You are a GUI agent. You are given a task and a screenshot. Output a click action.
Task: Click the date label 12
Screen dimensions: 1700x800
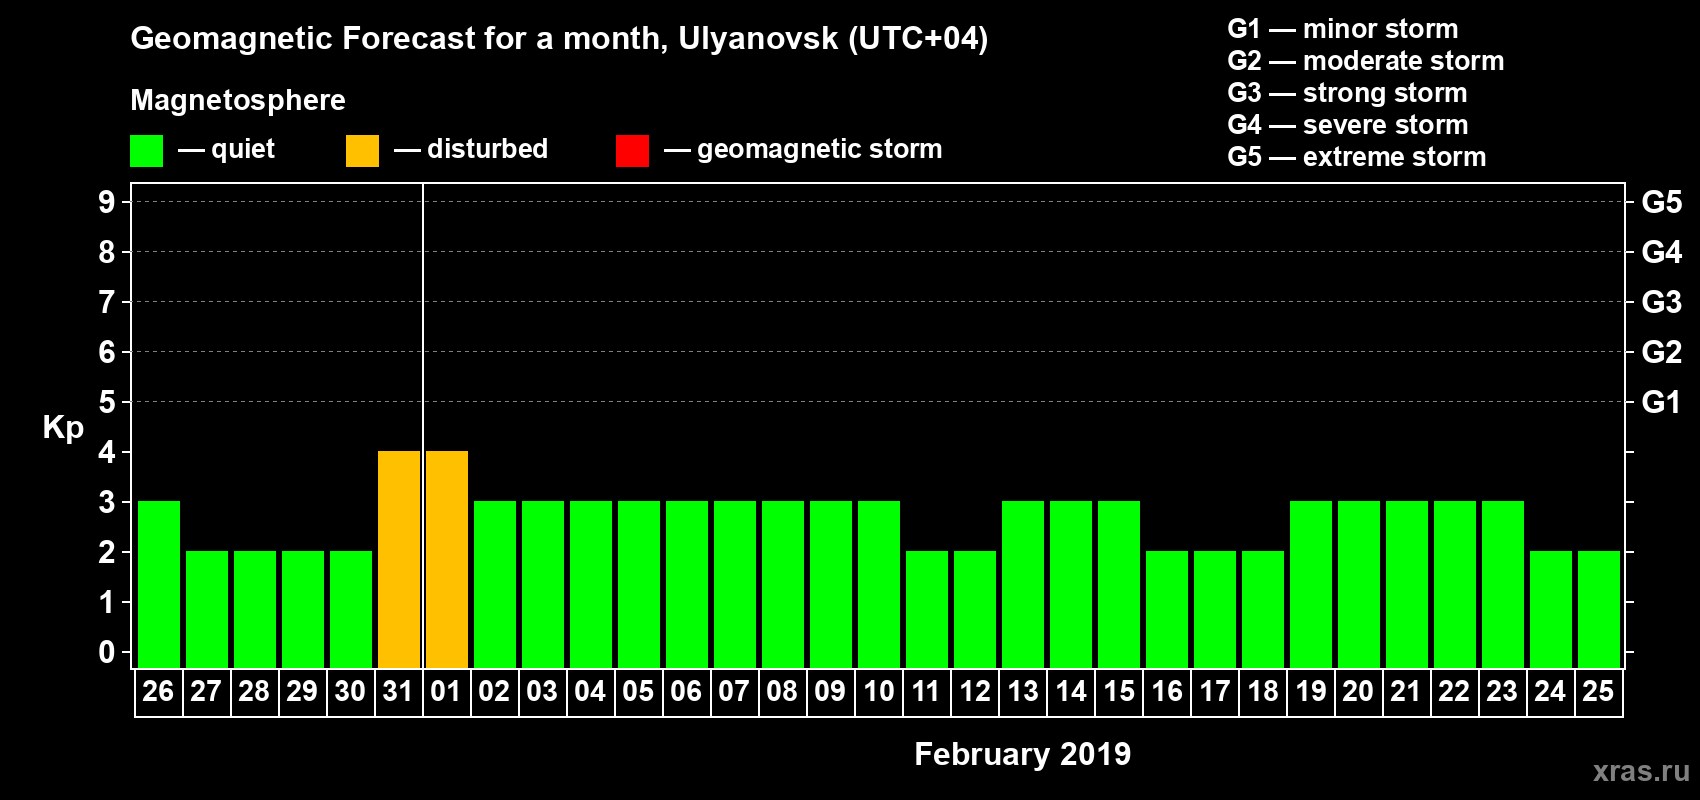tap(974, 691)
